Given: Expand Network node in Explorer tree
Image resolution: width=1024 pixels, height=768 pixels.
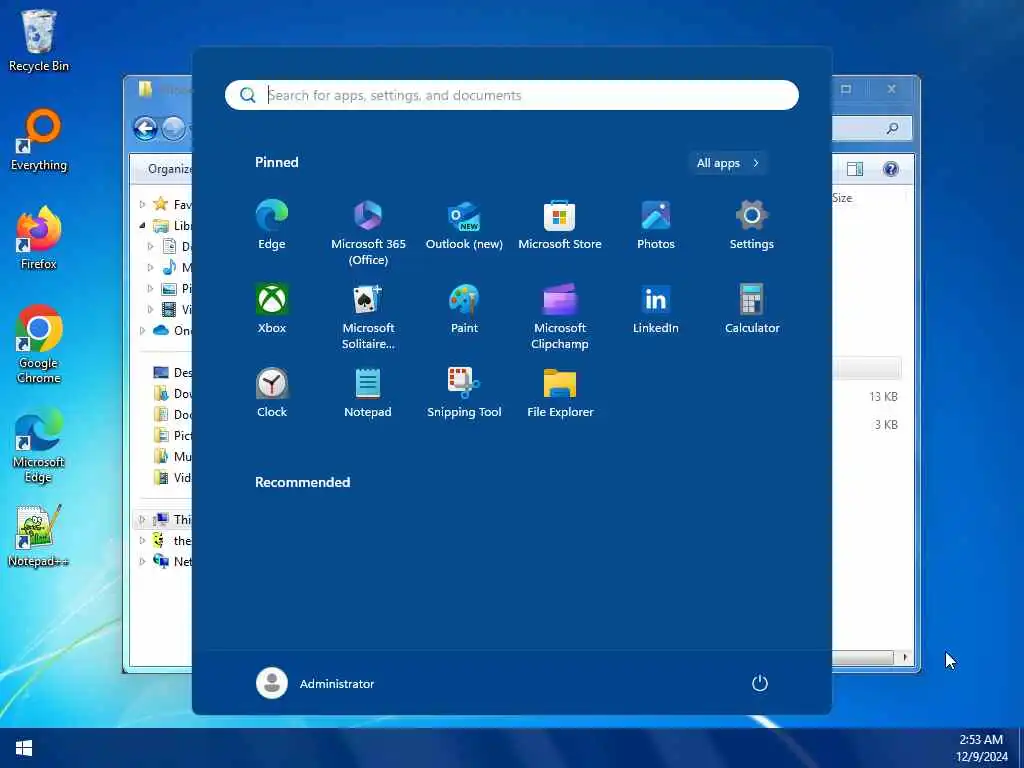Looking at the screenshot, I should (142, 562).
